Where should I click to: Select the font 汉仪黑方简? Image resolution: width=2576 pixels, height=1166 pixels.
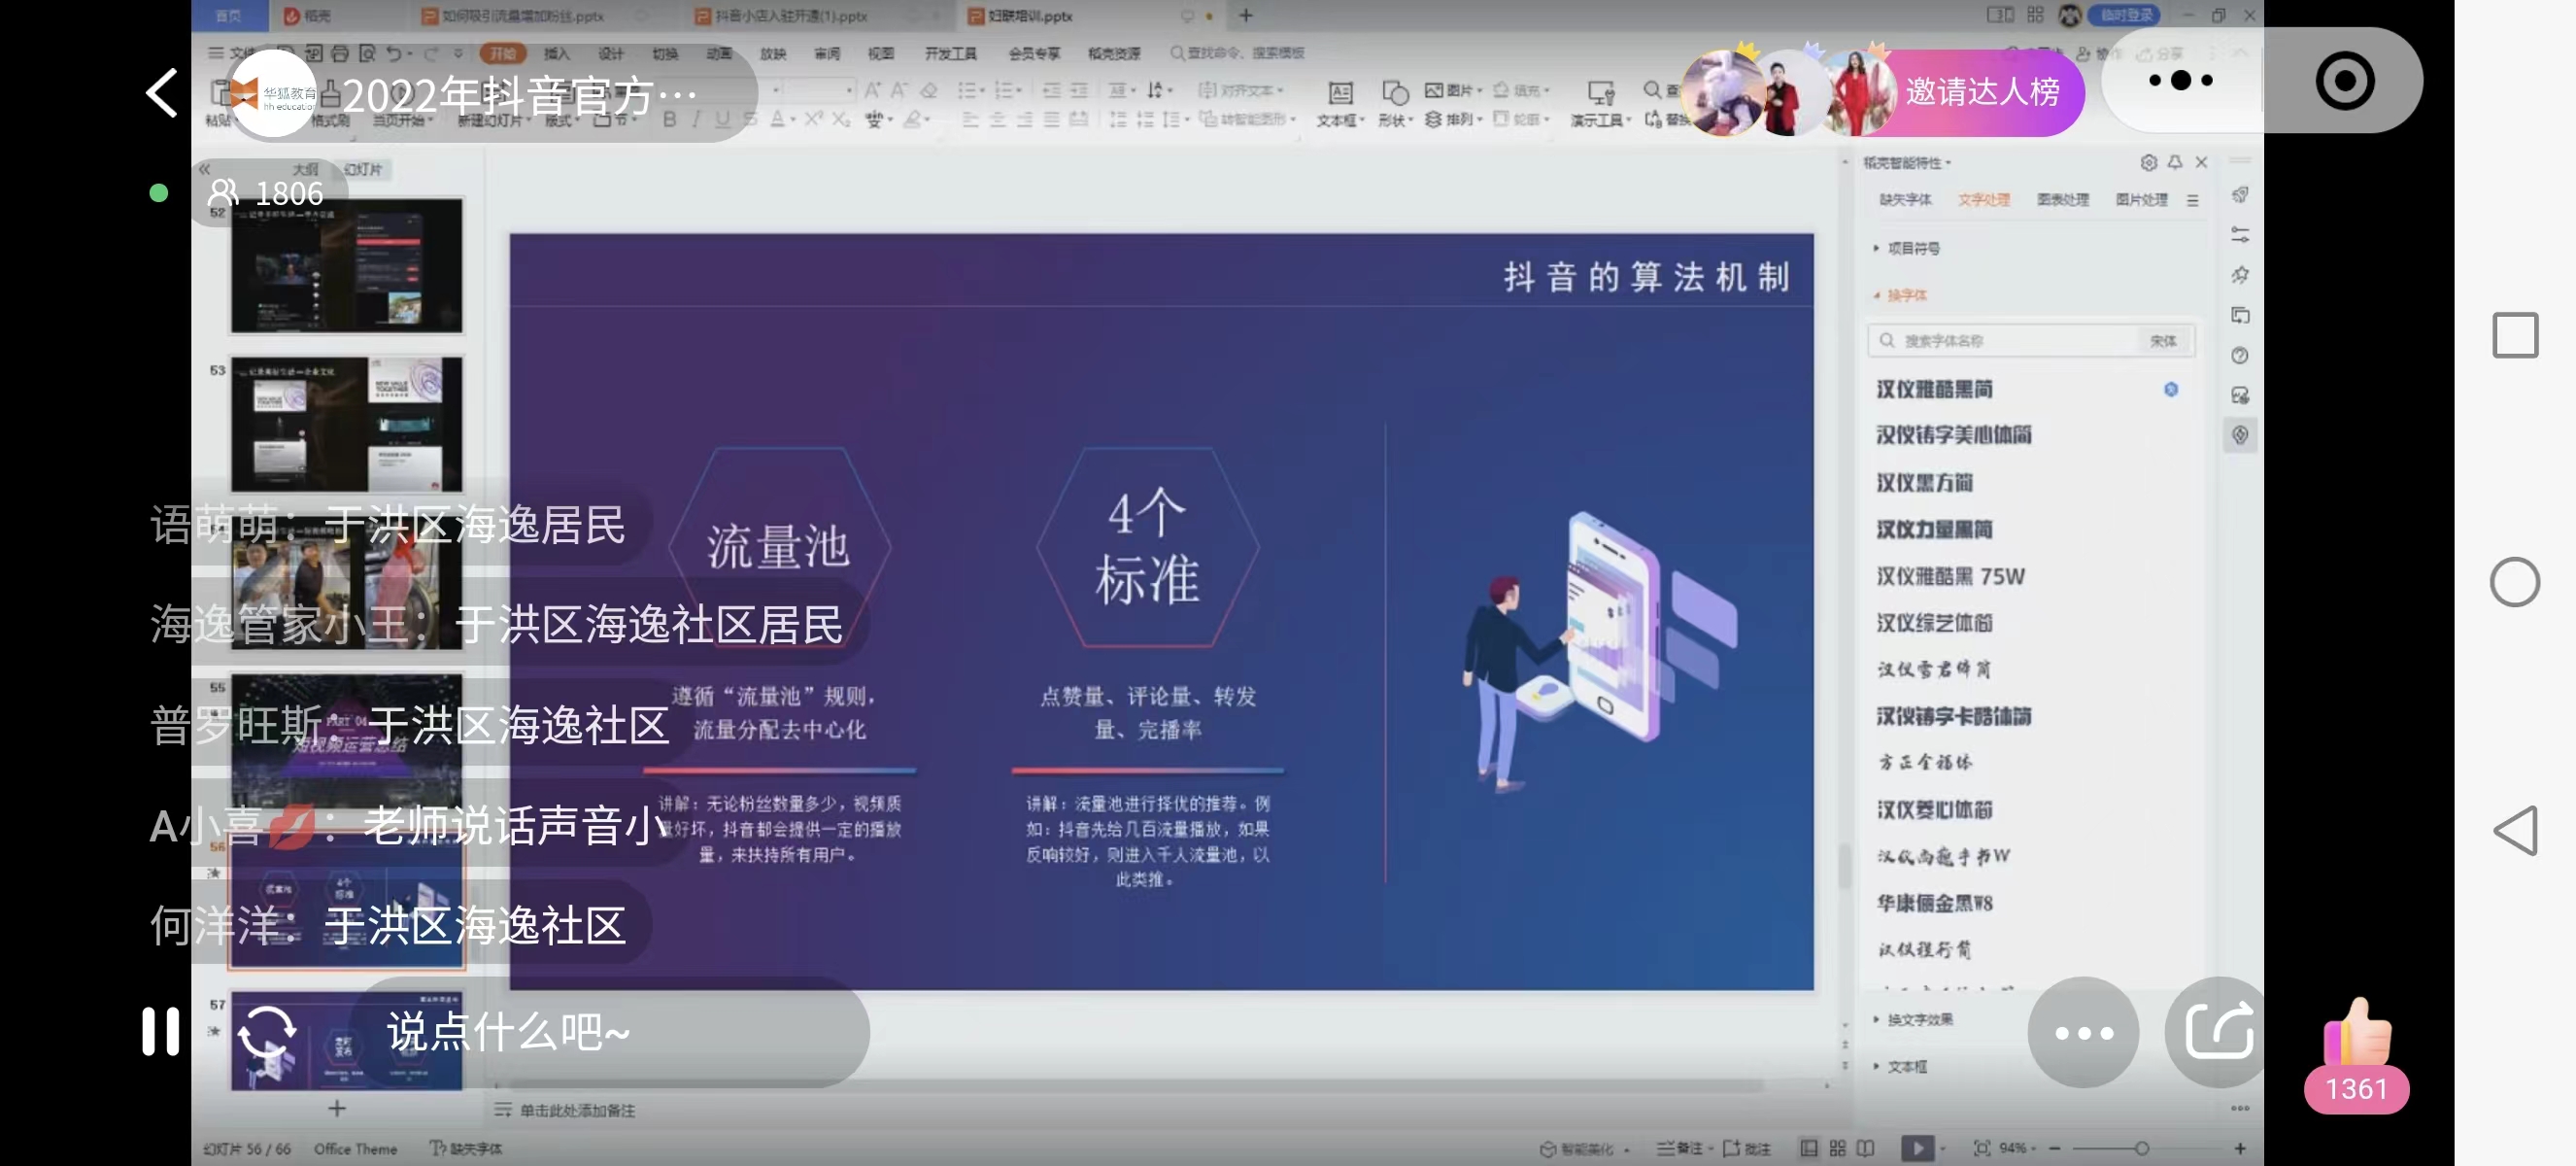click(1924, 483)
